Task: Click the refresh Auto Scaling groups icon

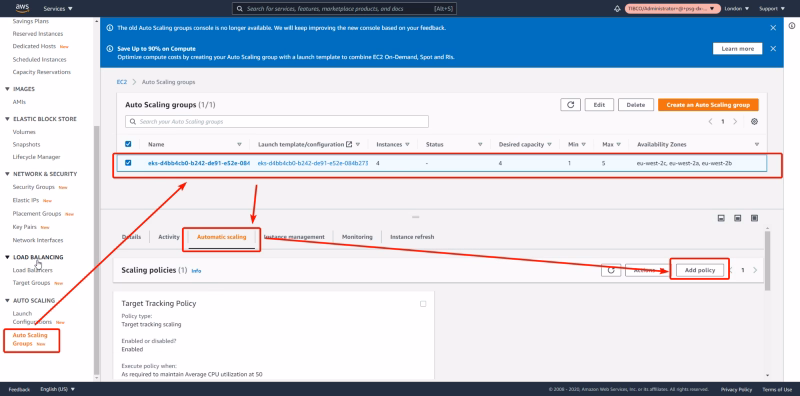Action: [570, 105]
